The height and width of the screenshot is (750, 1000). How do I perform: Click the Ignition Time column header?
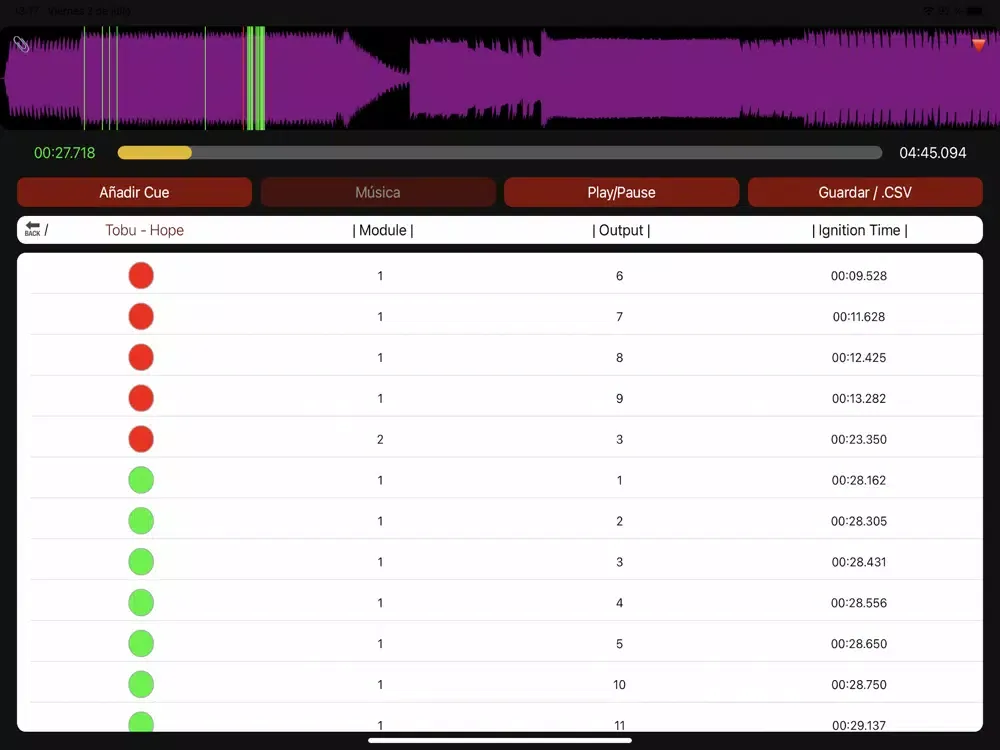tap(860, 230)
